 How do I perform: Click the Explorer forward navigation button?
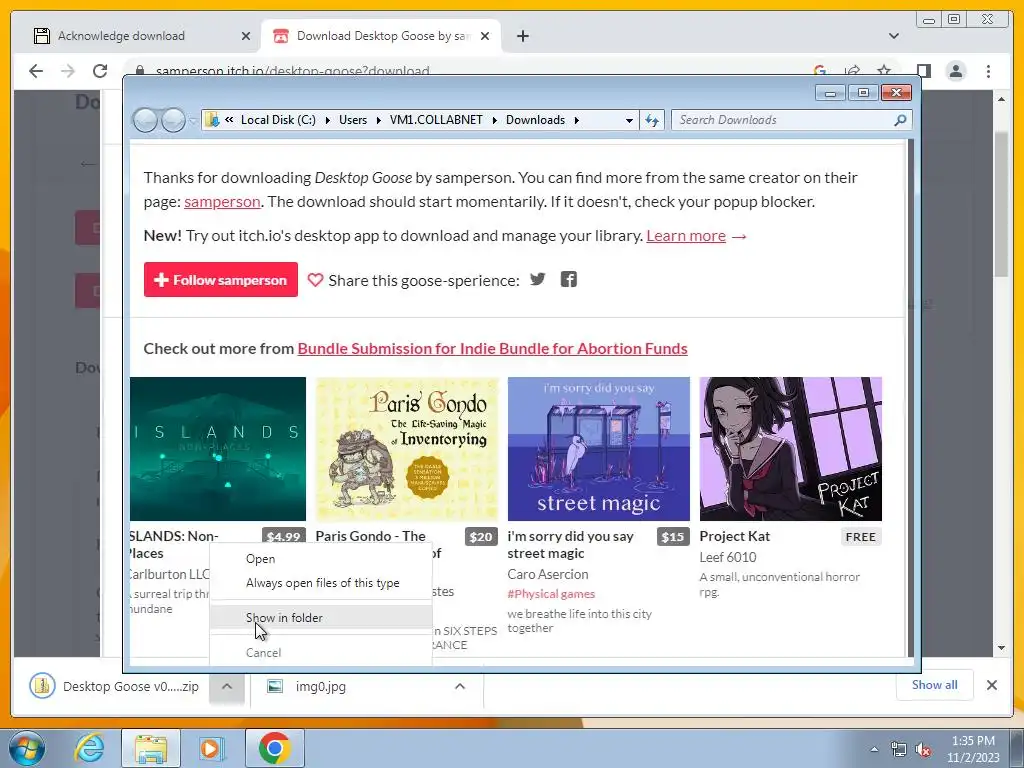[172, 120]
